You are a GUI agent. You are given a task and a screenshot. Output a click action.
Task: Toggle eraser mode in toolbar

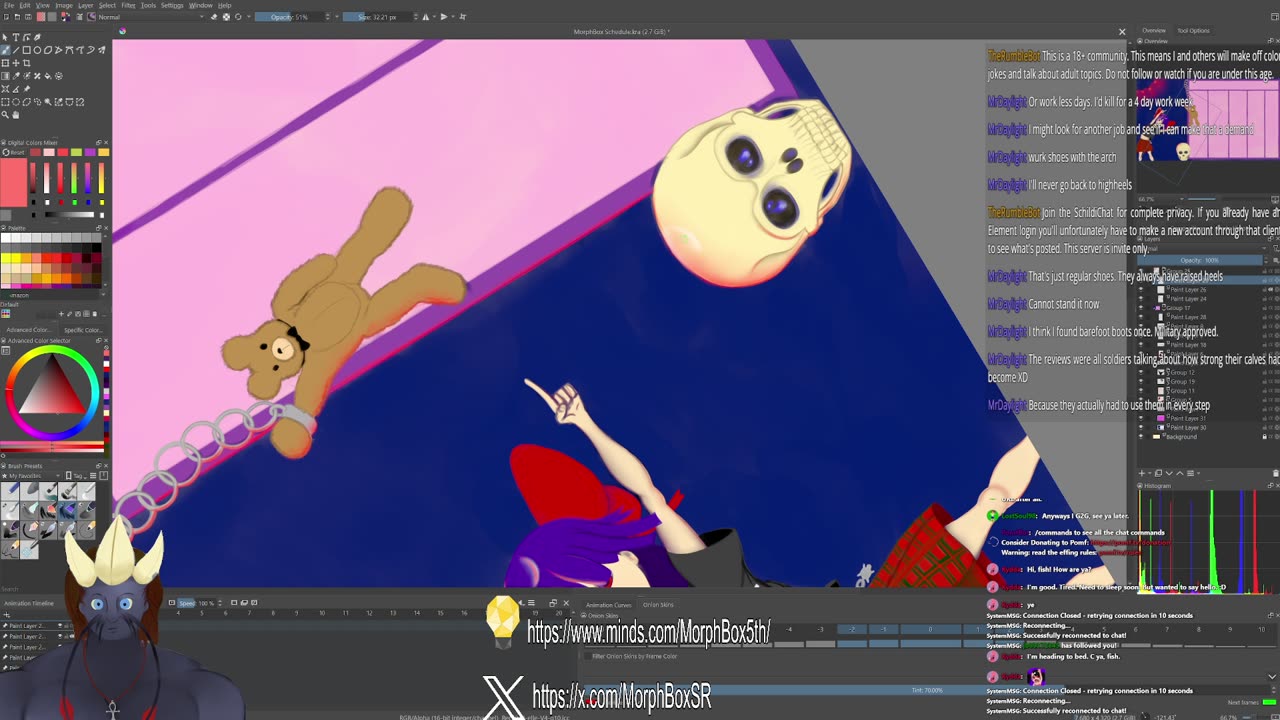[214, 17]
